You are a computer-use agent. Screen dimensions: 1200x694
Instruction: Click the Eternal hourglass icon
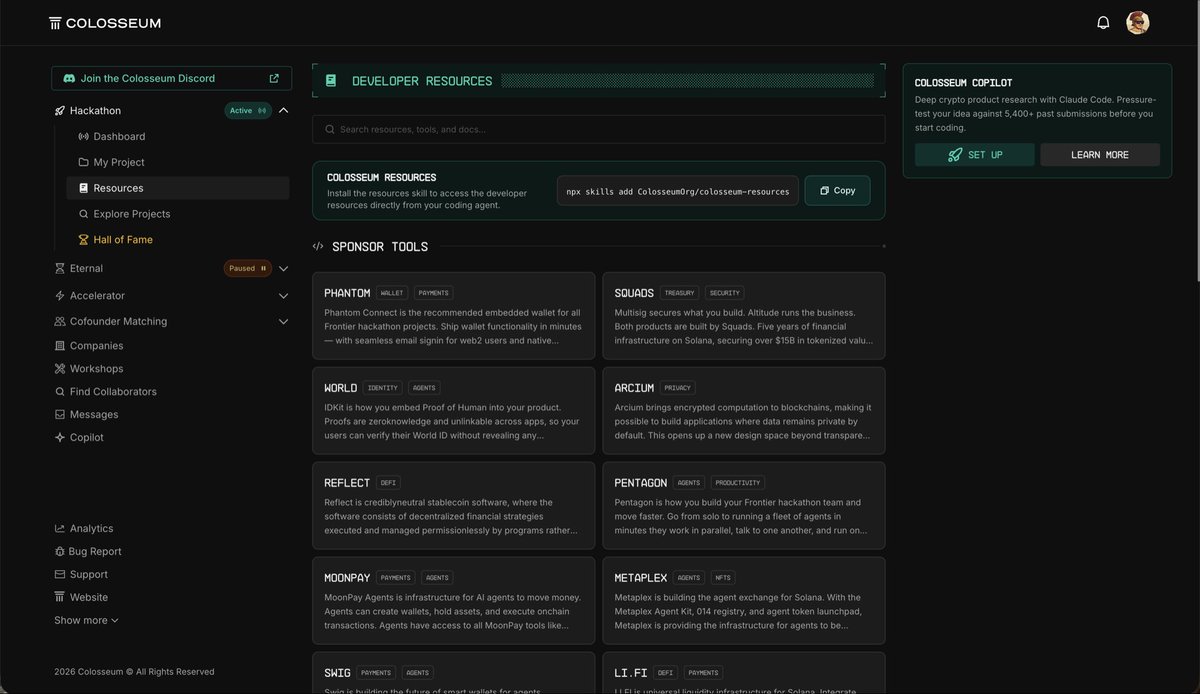[x=60, y=268]
